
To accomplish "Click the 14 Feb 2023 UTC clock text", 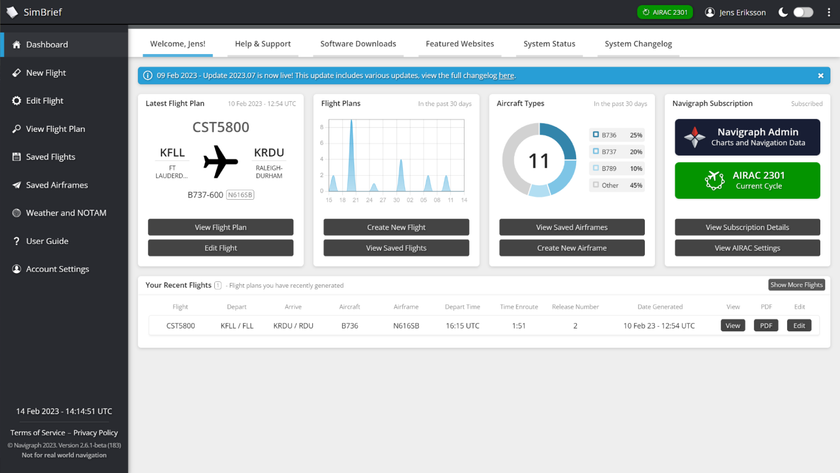I will point(64,411).
